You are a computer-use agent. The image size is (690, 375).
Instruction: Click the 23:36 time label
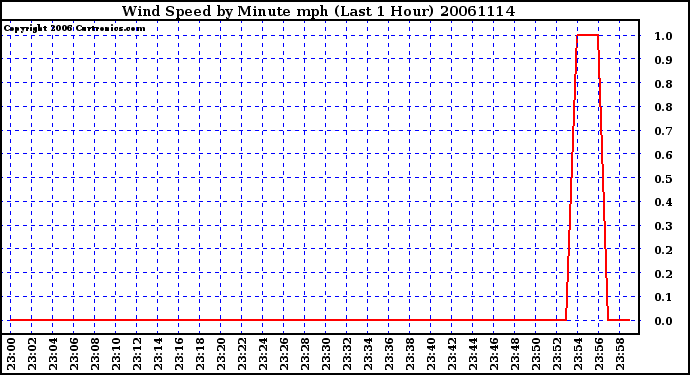389,354
